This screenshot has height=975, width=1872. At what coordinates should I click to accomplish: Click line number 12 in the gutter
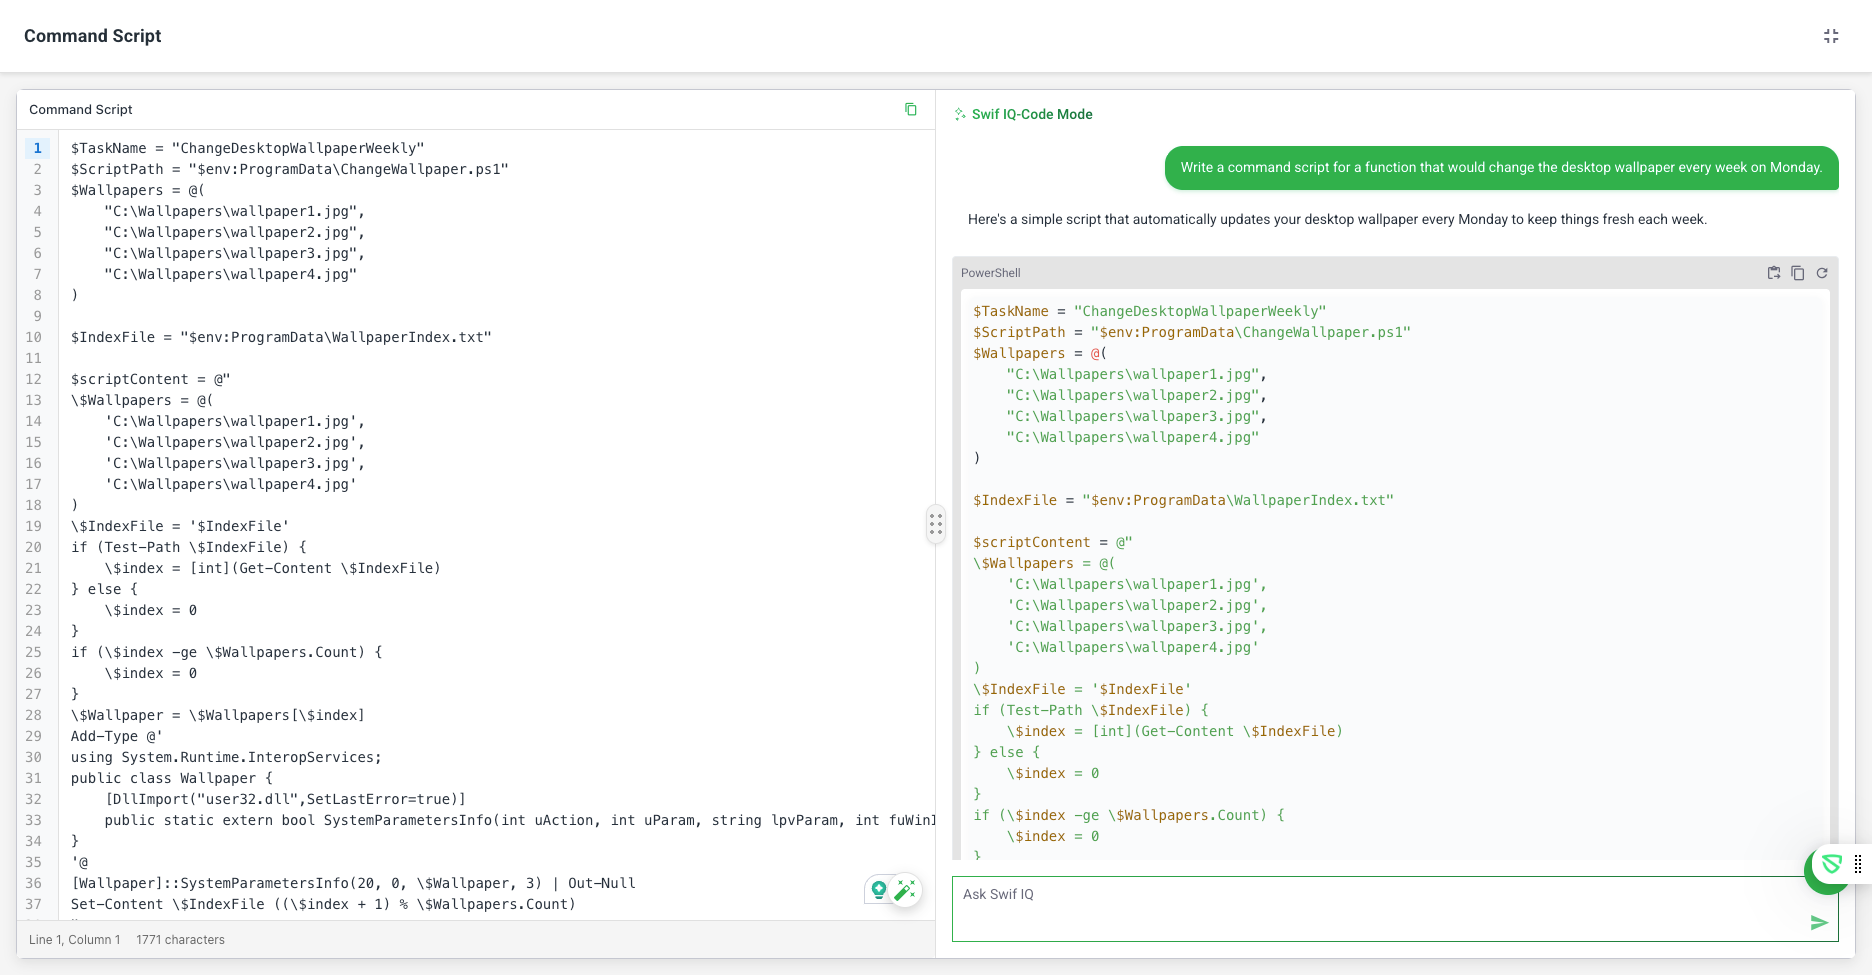click(34, 379)
